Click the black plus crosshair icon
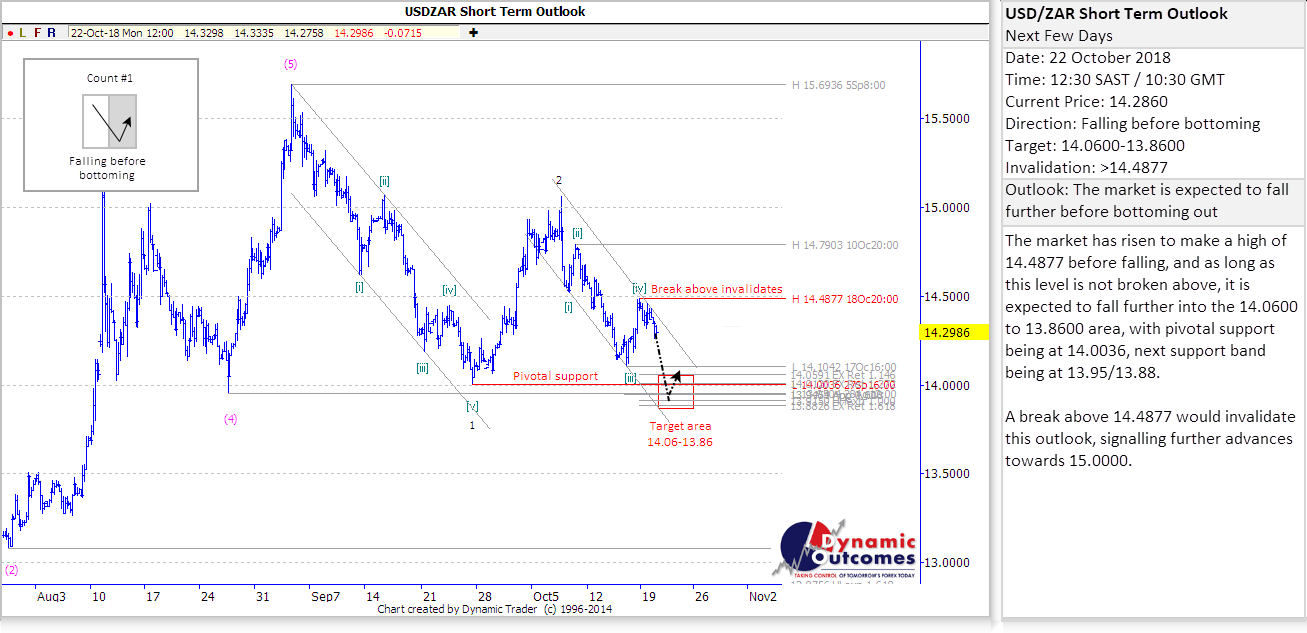Image resolution: width=1307 pixels, height=633 pixels. [473, 33]
